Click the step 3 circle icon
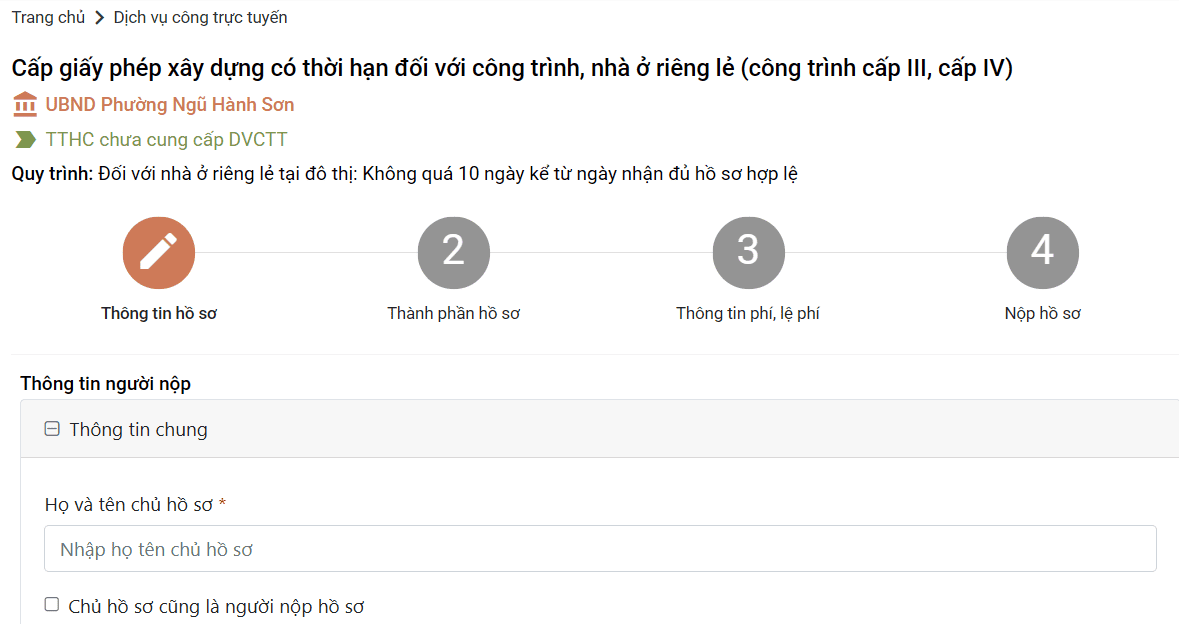 pyautogui.click(x=748, y=252)
